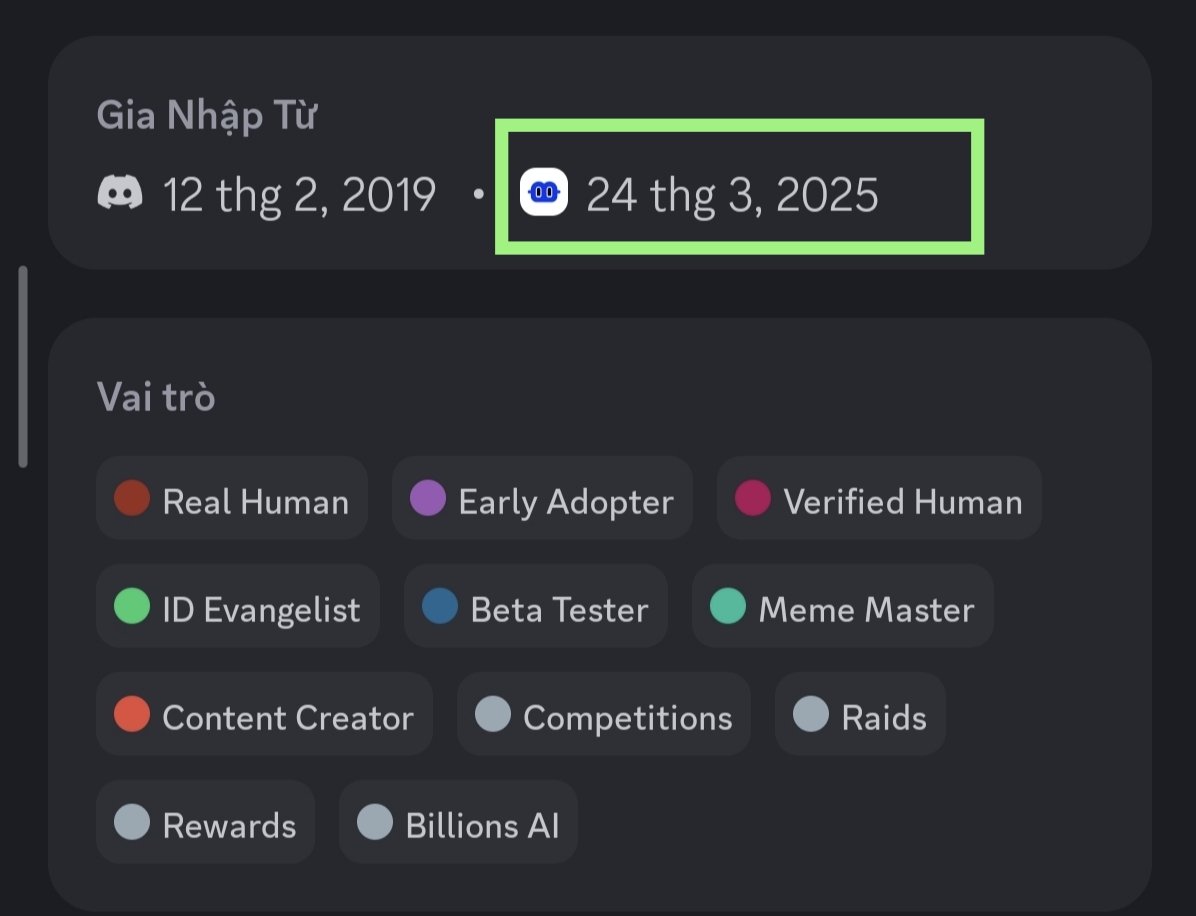Click the Competitions role chip
This screenshot has height=916, width=1196.
click(x=604, y=715)
